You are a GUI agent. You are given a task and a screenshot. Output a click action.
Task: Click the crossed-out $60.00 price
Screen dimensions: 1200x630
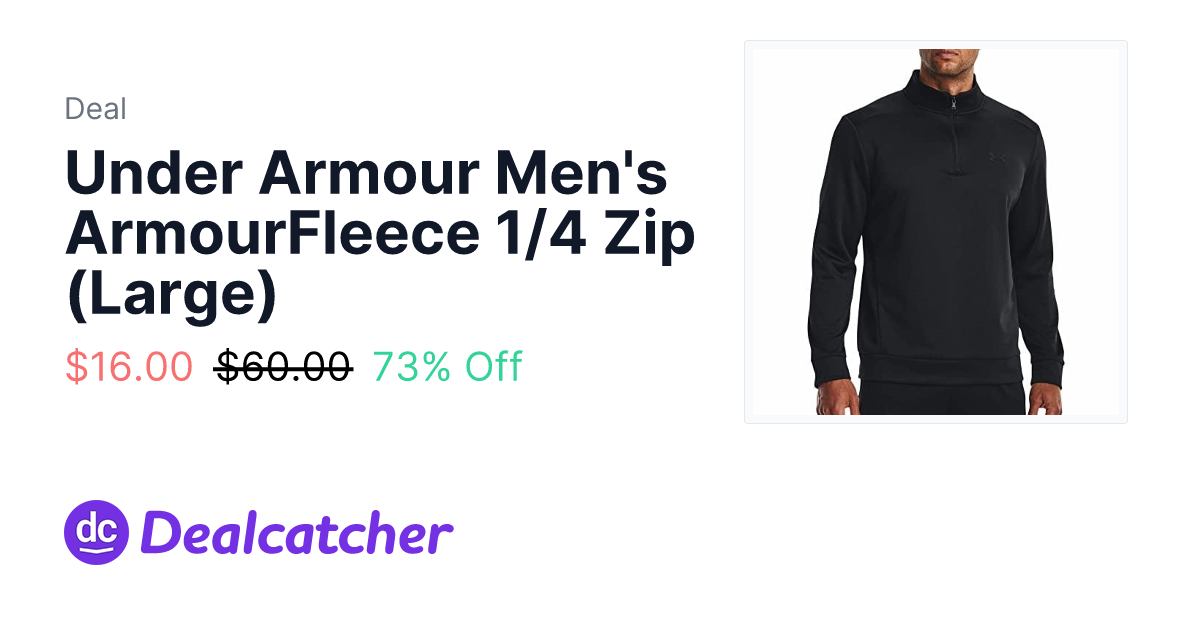click(x=283, y=367)
